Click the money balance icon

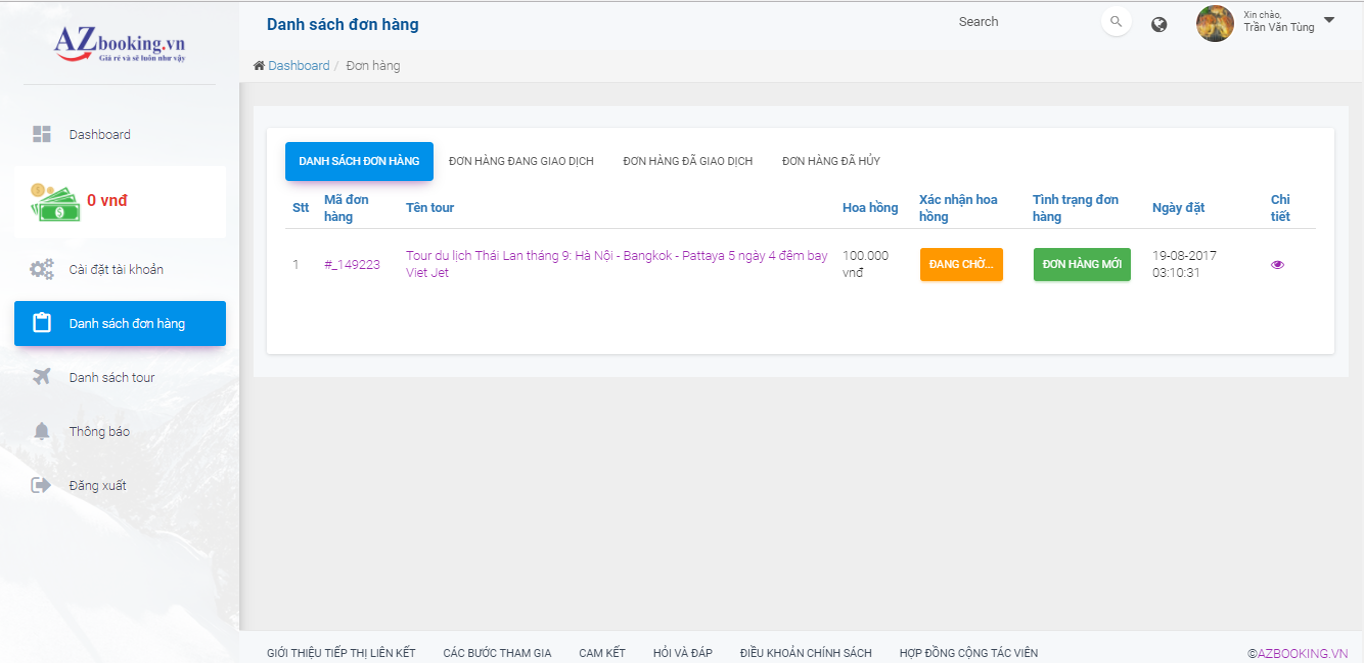54,201
